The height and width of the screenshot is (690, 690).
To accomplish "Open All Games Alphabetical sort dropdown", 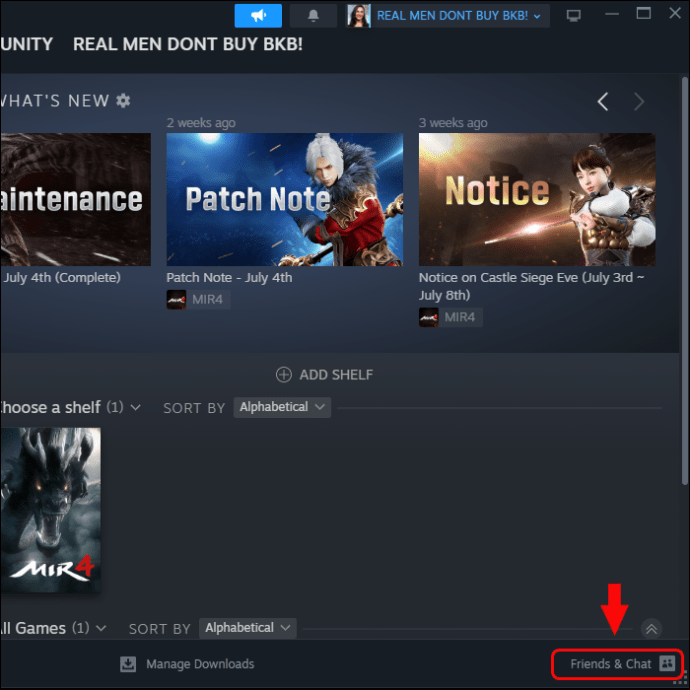I will 248,628.
